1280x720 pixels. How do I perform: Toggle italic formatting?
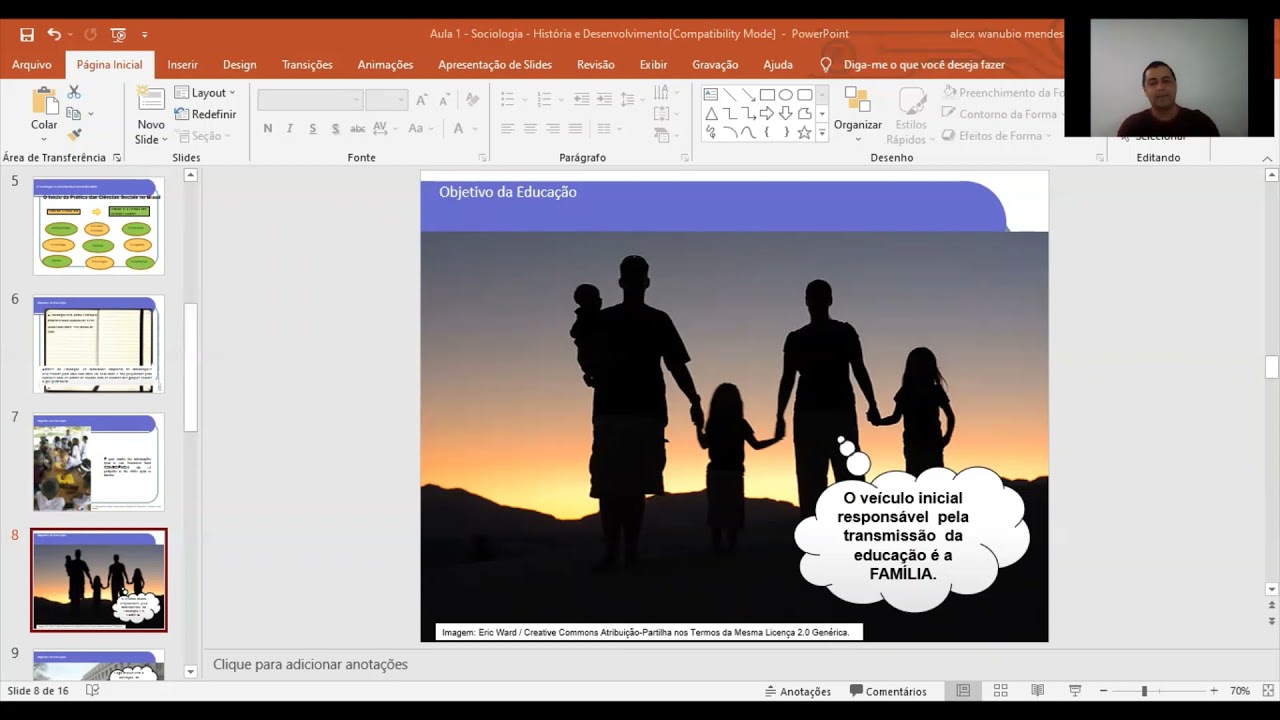(x=290, y=128)
